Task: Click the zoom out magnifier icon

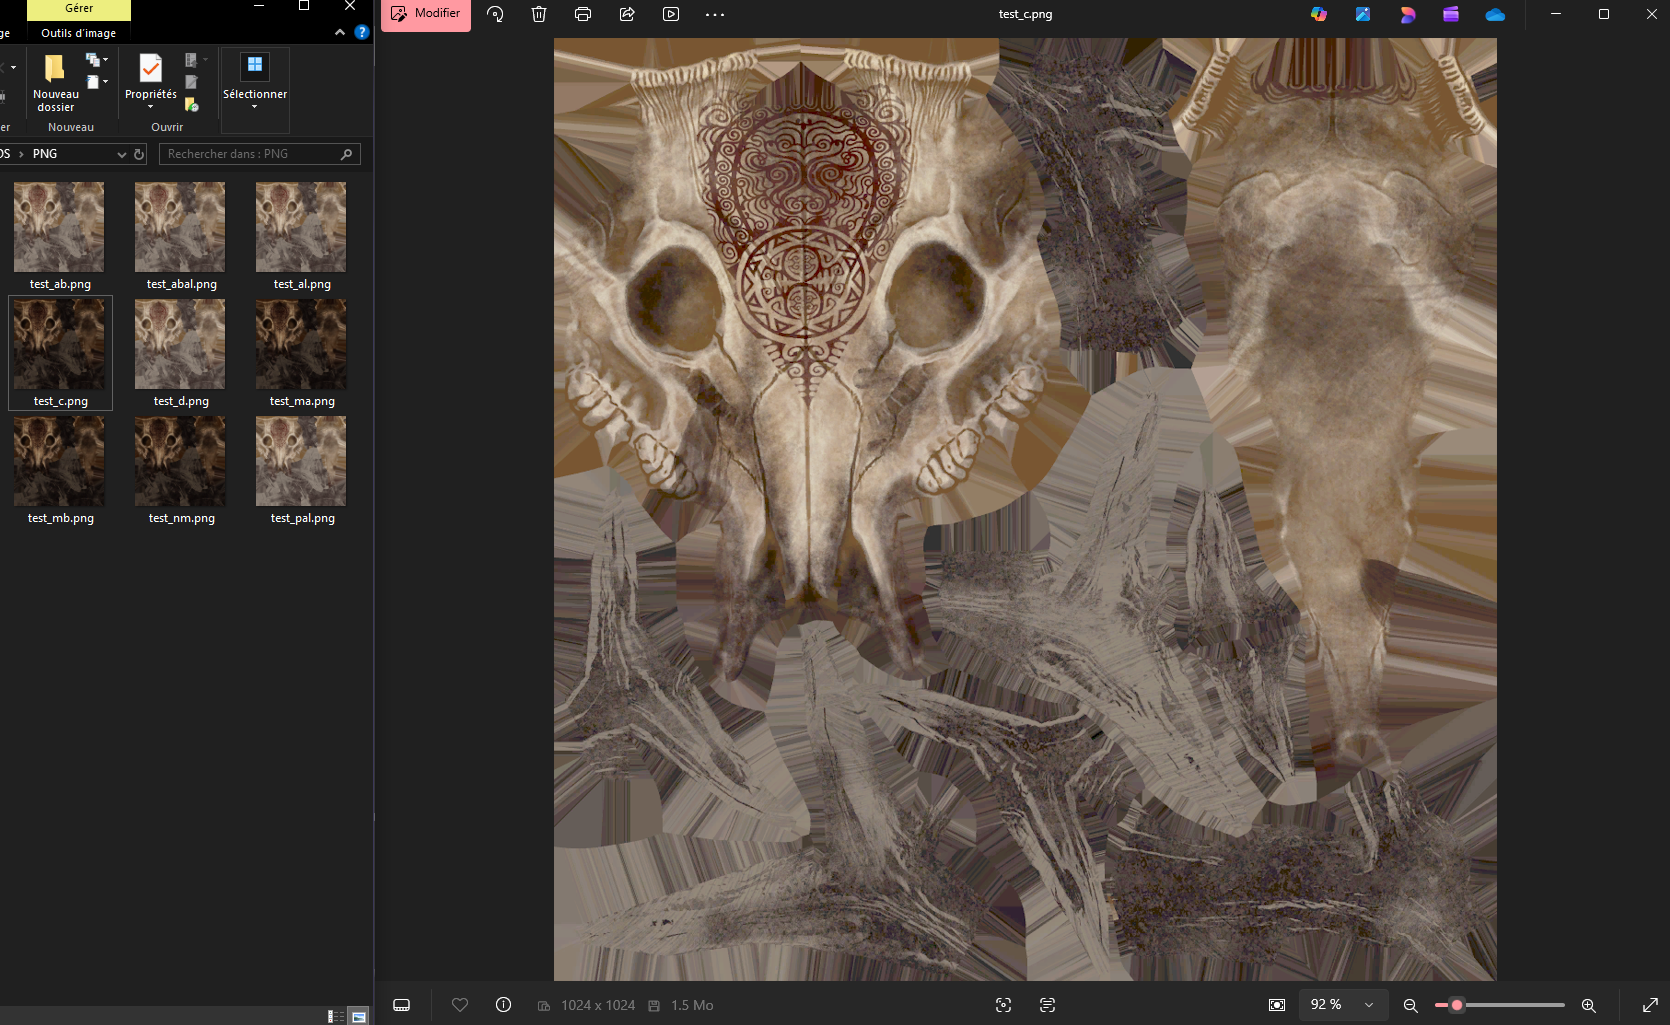Action: [x=1410, y=1005]
